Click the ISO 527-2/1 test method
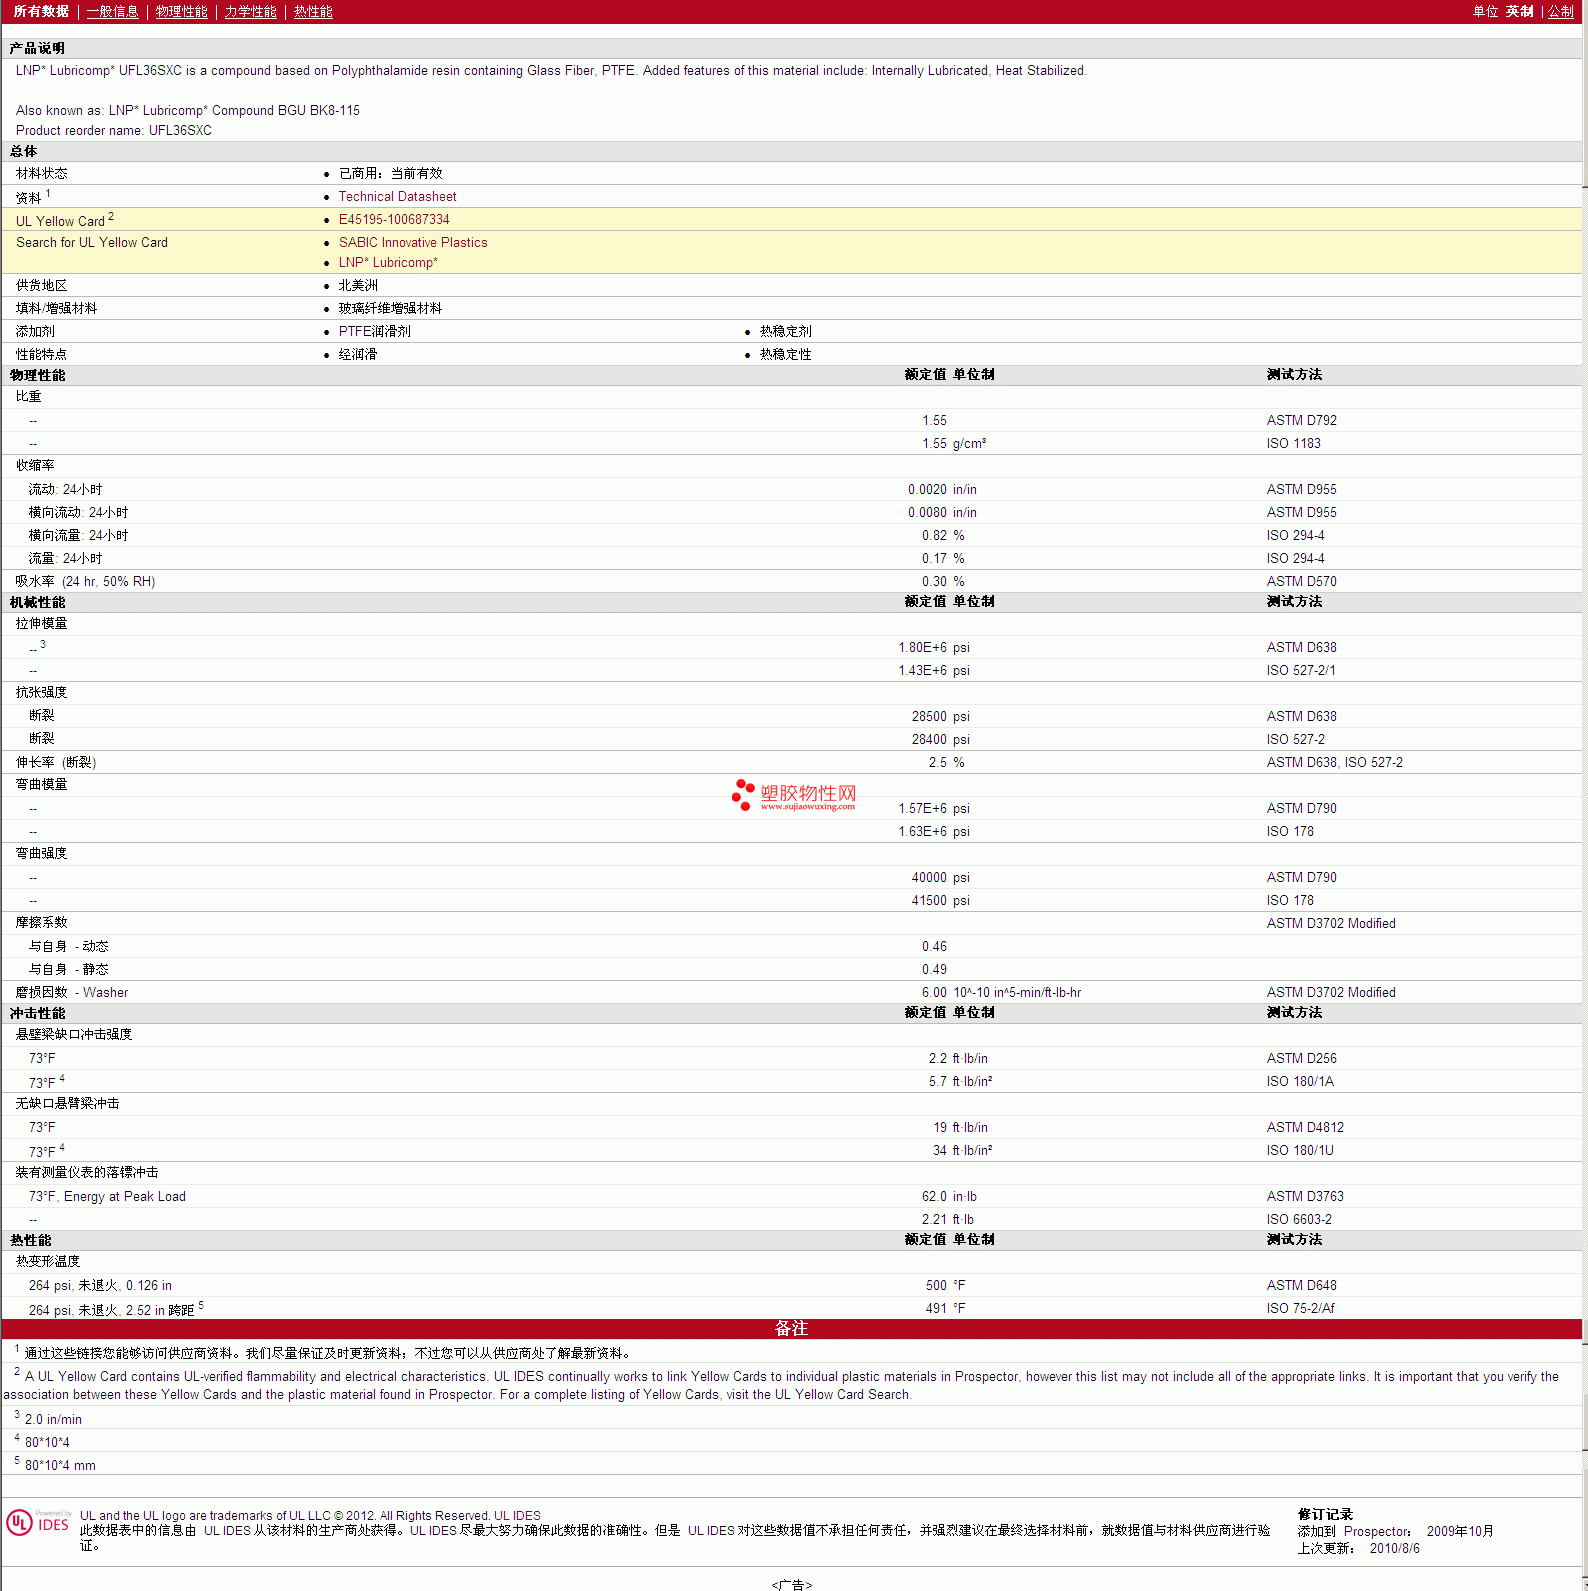The width and height of the screenshot is (1588, 1591). point(1300,671)
